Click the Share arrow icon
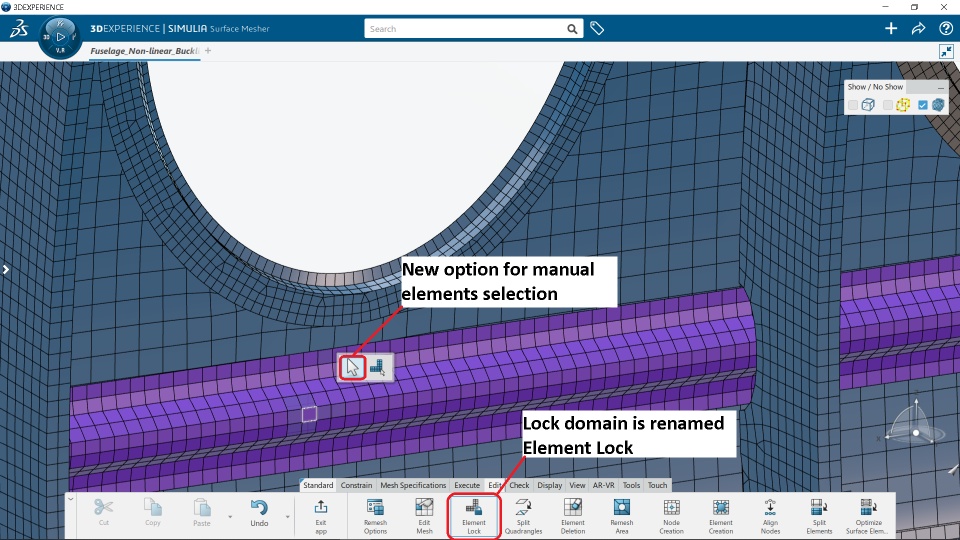 pyautogui.click(x=918, y=28)
